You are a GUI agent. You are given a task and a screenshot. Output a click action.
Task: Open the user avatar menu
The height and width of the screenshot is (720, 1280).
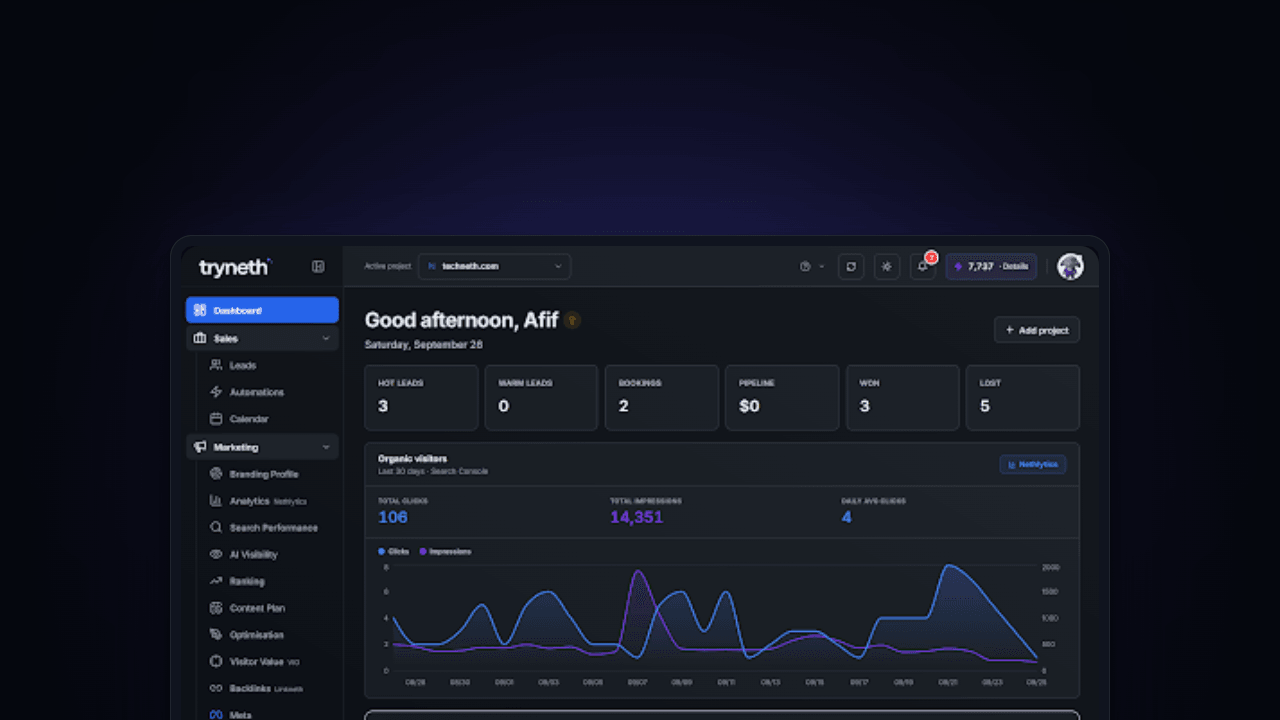1070,266
